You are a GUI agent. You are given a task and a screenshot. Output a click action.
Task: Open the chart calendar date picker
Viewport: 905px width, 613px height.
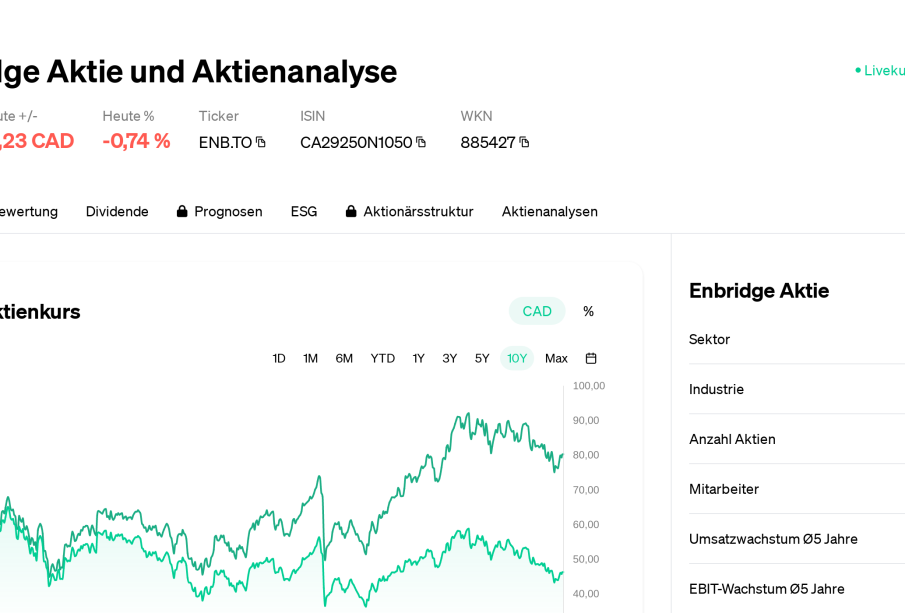591,358
